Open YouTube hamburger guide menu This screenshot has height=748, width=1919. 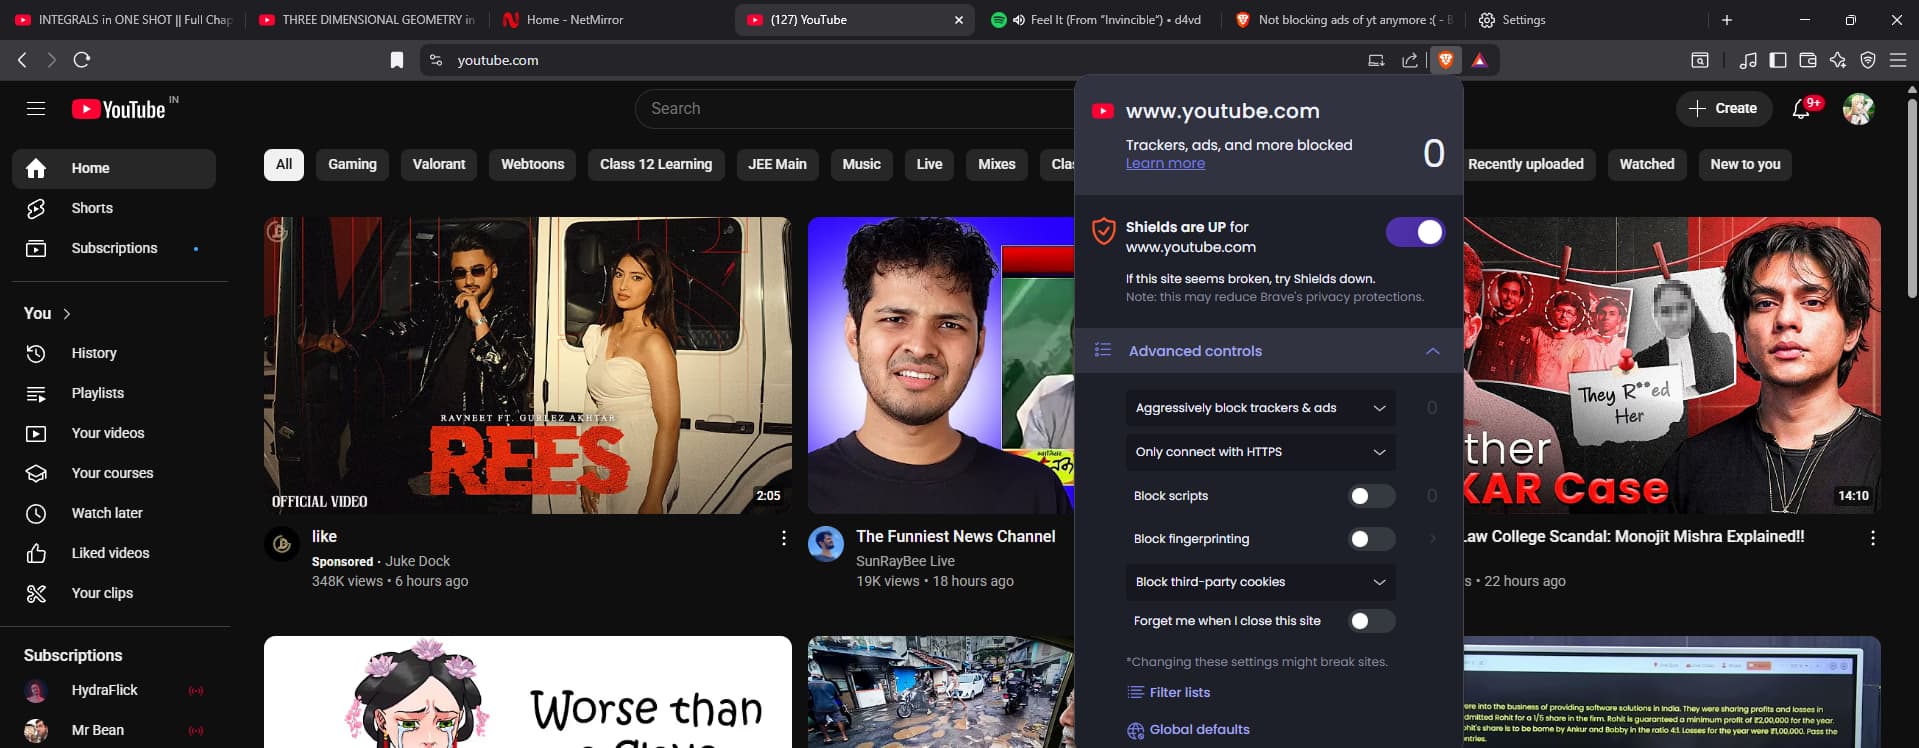pyautogui.click(x=36, y=108)
